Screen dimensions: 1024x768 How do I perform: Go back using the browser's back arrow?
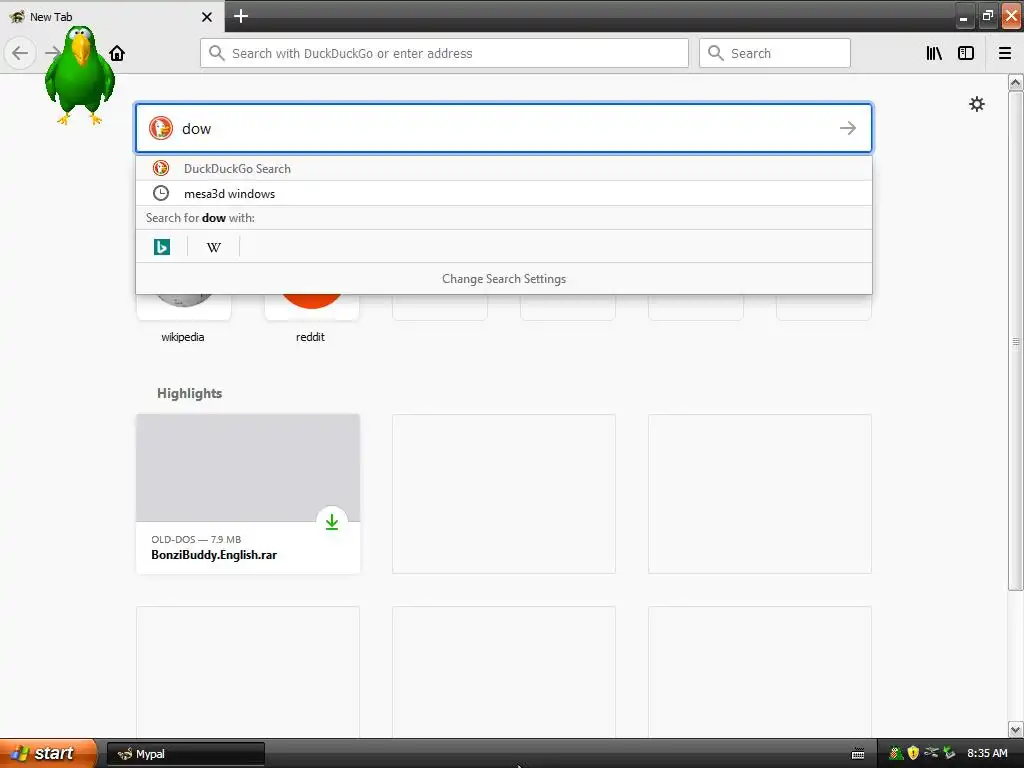pyautogui.click(x=20, y=53)
